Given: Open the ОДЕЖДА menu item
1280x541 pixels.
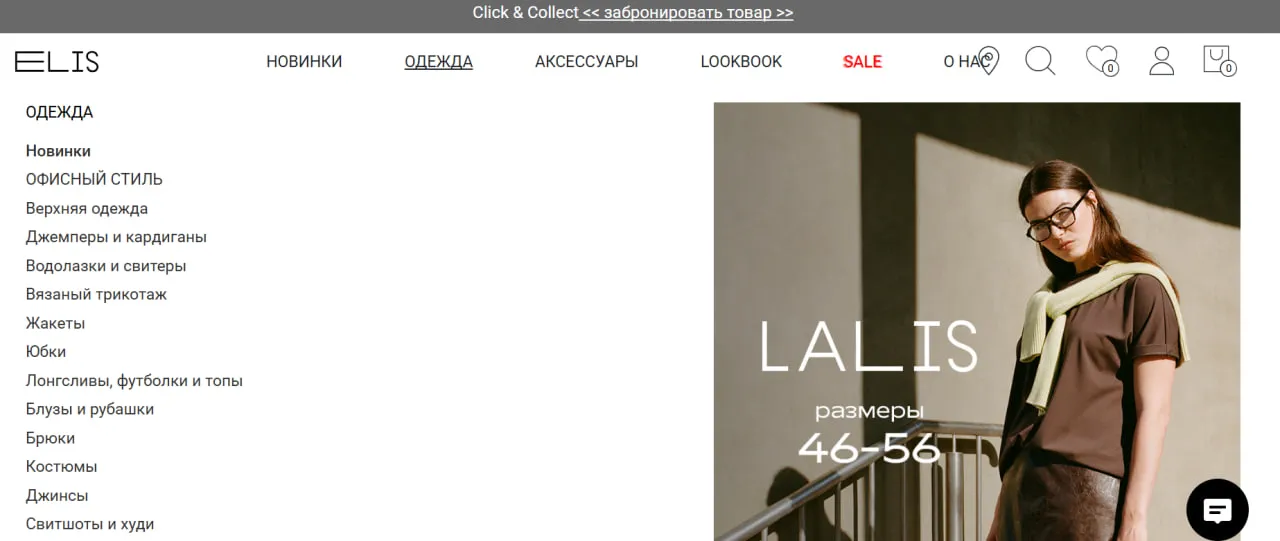Looking at the screenshot, I should [x=438, y=62].
